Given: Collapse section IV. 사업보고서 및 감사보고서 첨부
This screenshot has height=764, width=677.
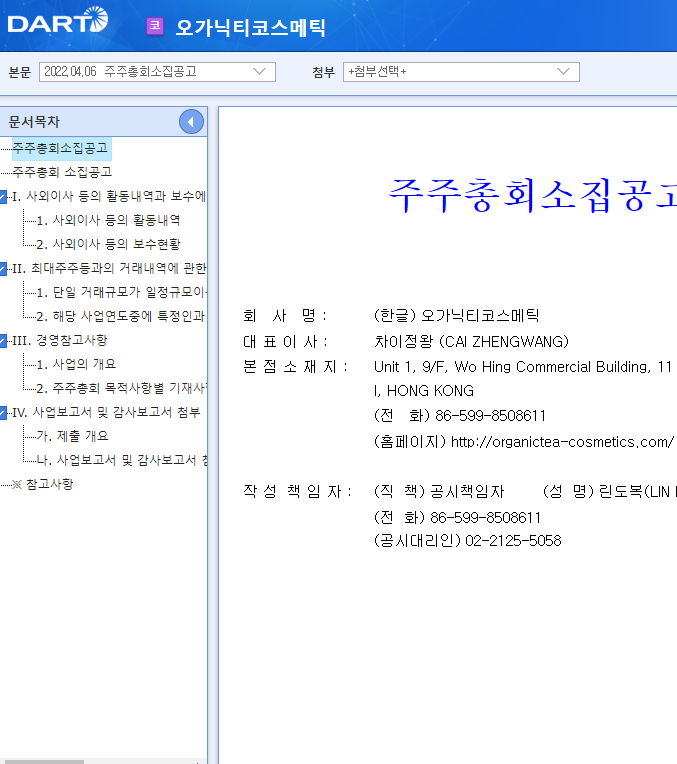Looking at the screenshot, I should pos(3,413).
